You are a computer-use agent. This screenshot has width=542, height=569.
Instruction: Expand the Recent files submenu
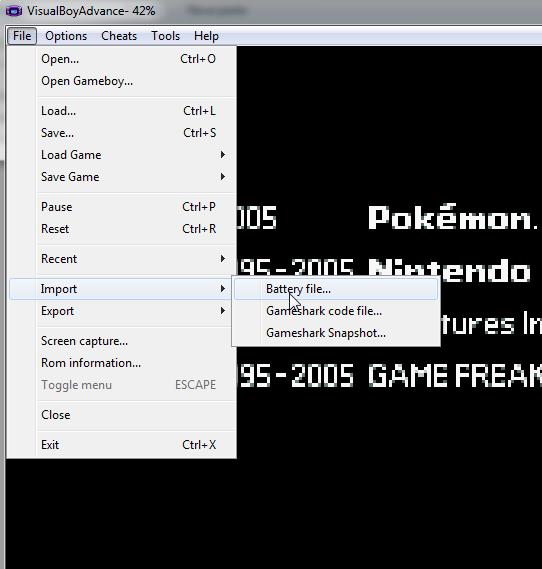(x=122, y=259)
